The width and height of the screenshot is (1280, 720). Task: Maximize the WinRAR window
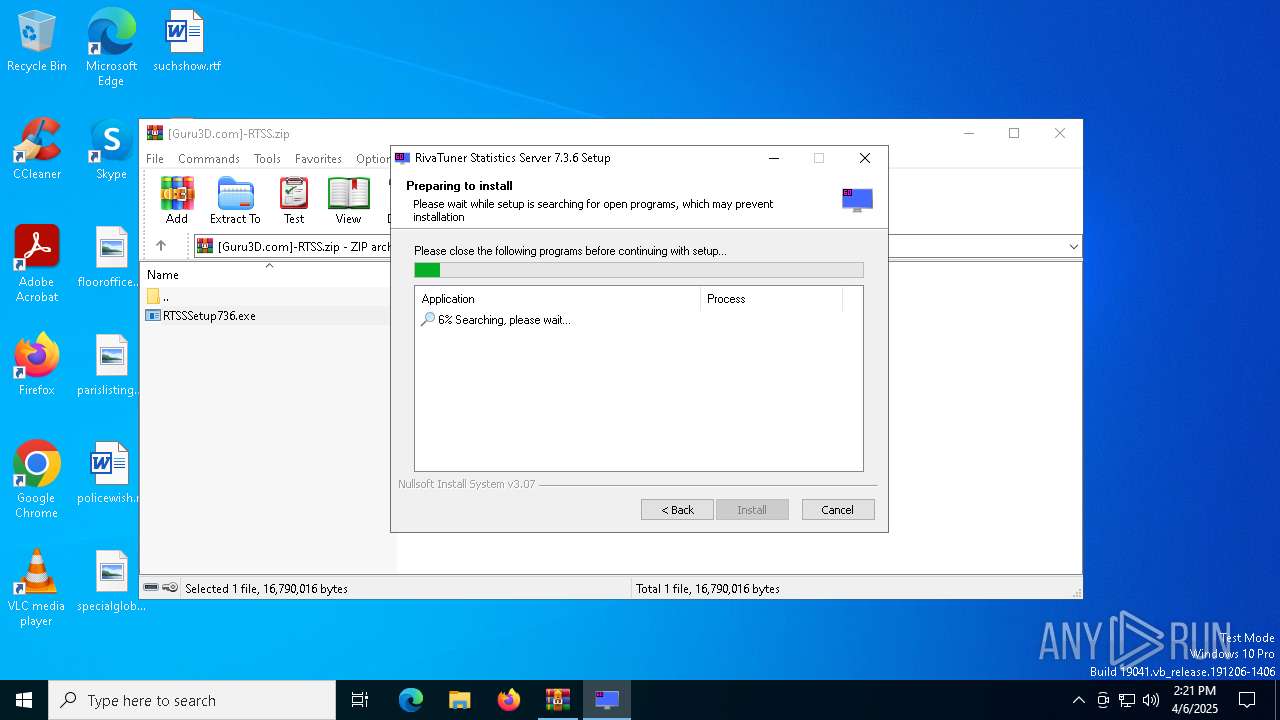click(x=1014, y=133)
